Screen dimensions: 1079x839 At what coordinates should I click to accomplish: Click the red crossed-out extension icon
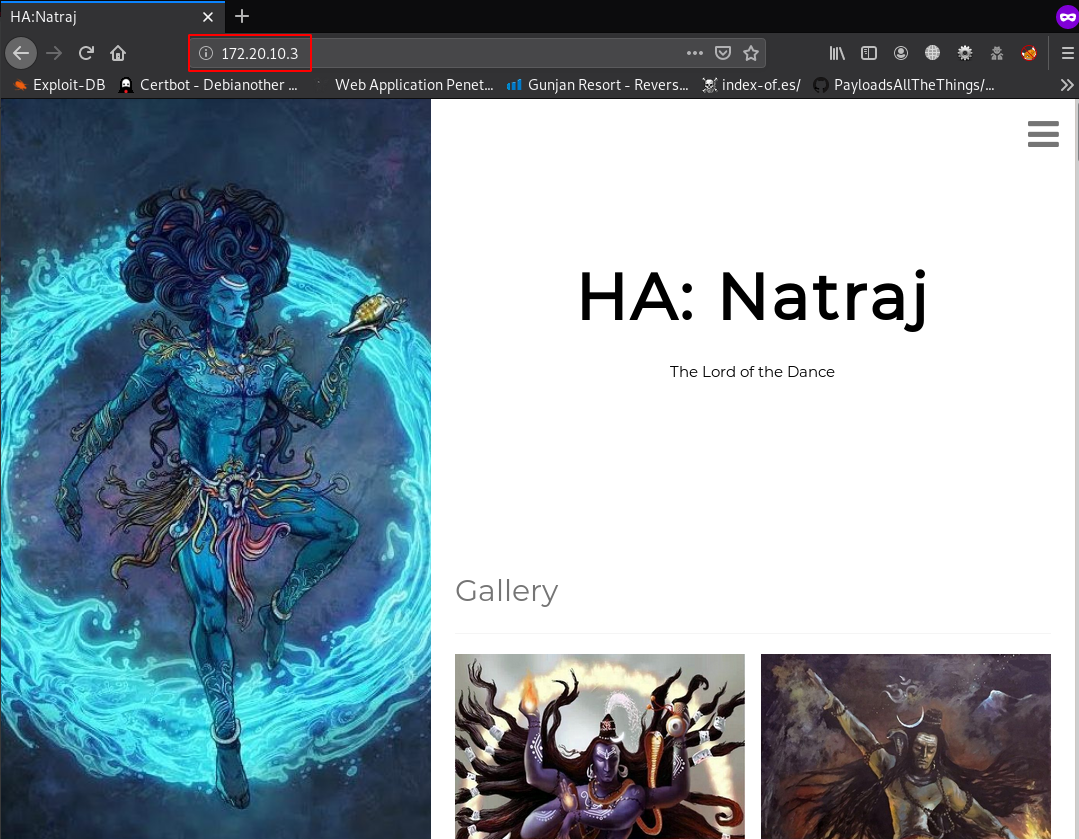tap(1029, 53)
